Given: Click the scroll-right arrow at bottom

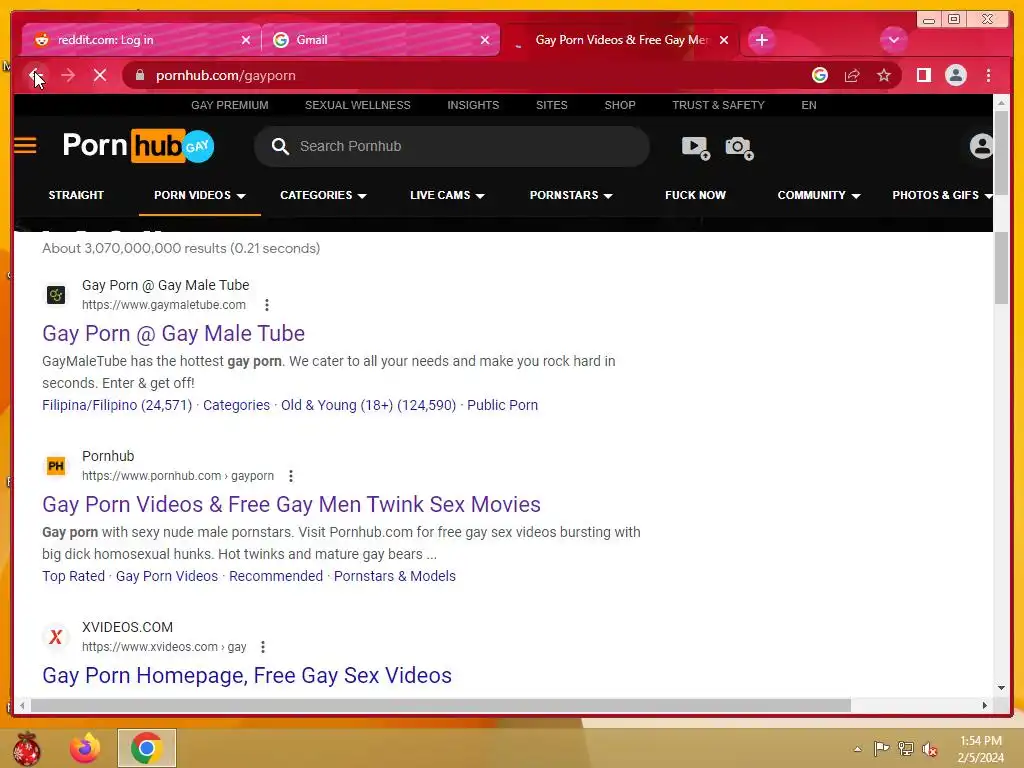Looking at the screenshot, I should 985,705.
